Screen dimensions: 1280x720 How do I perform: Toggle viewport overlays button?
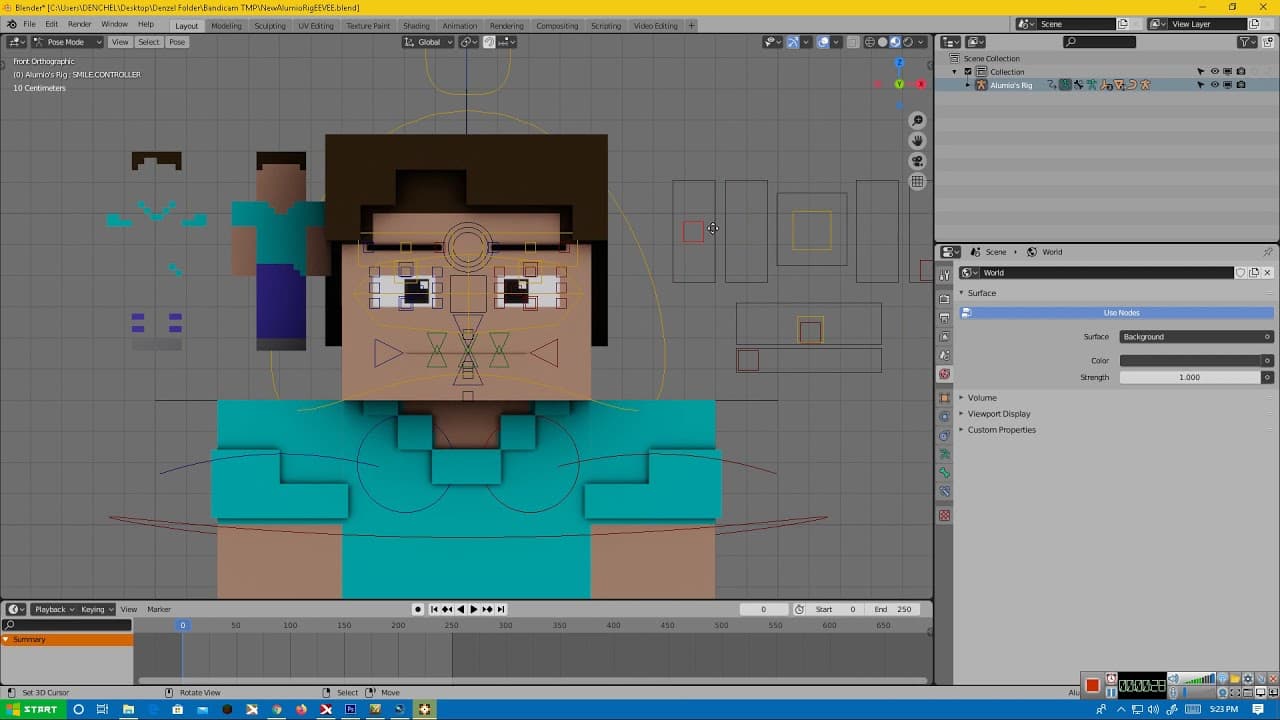[x=823, y=42]
